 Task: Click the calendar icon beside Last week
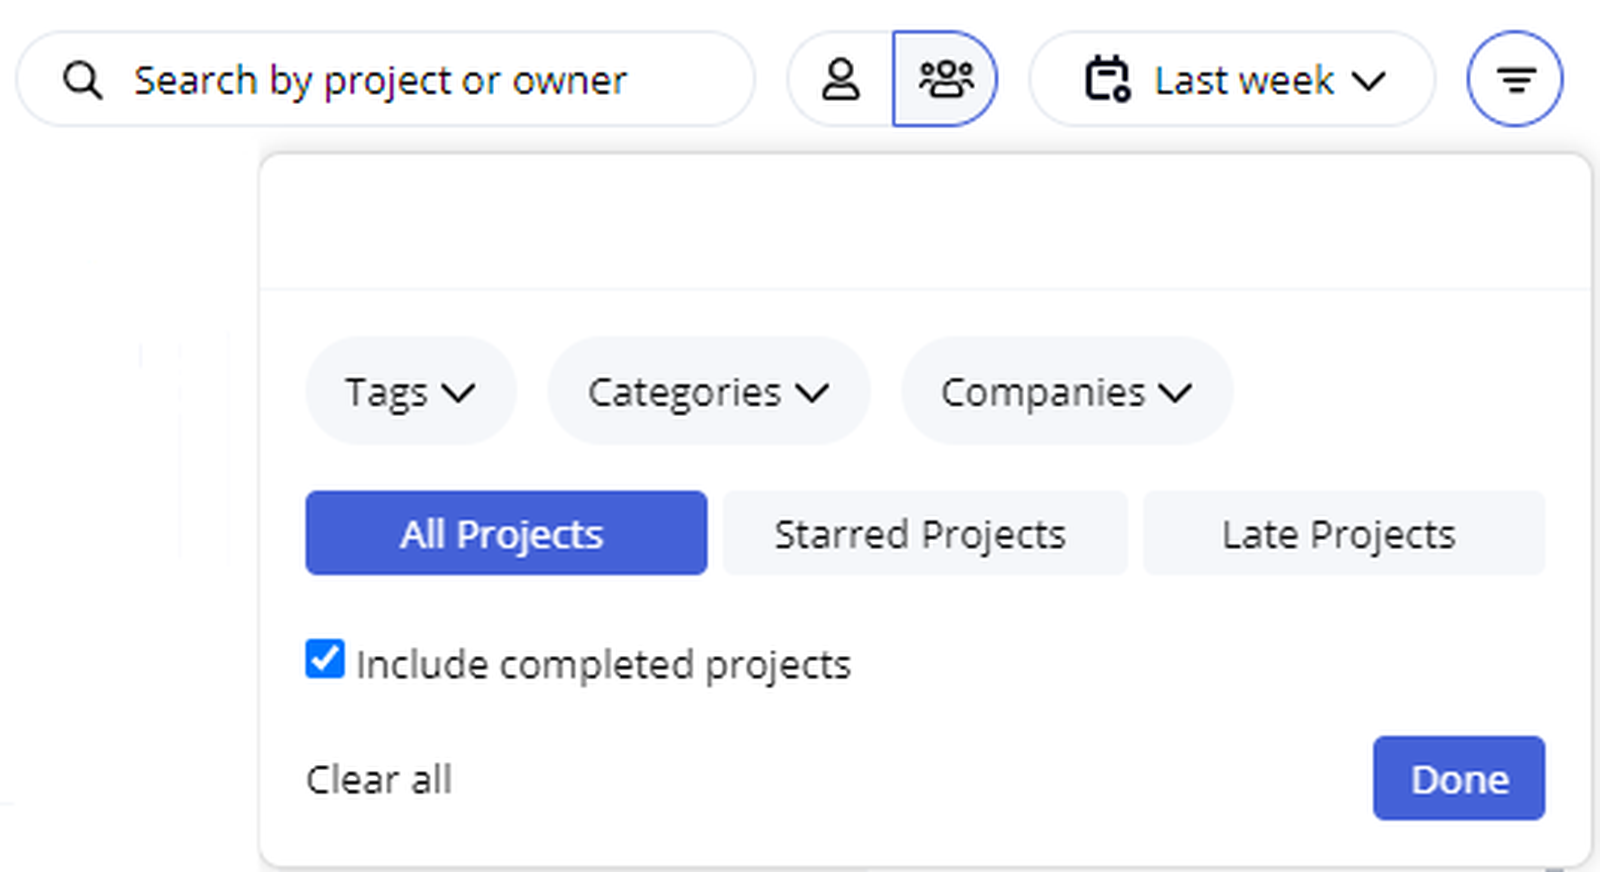(1107, 79)
